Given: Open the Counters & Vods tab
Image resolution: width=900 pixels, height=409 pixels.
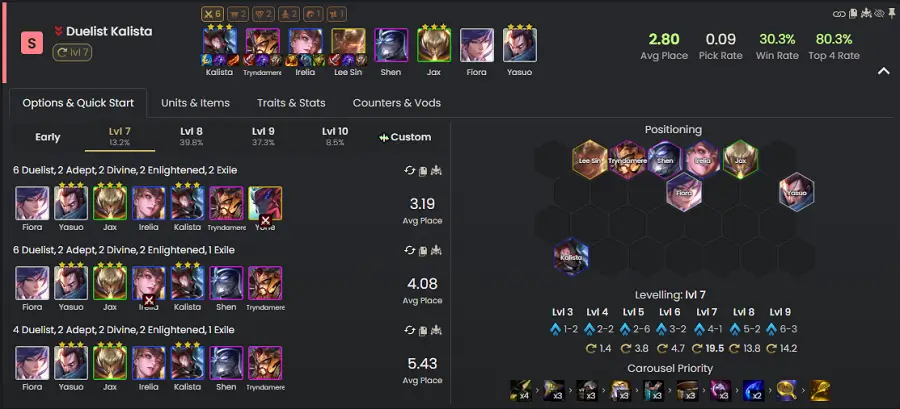Looking at the screenshot, I should (397, 103).
